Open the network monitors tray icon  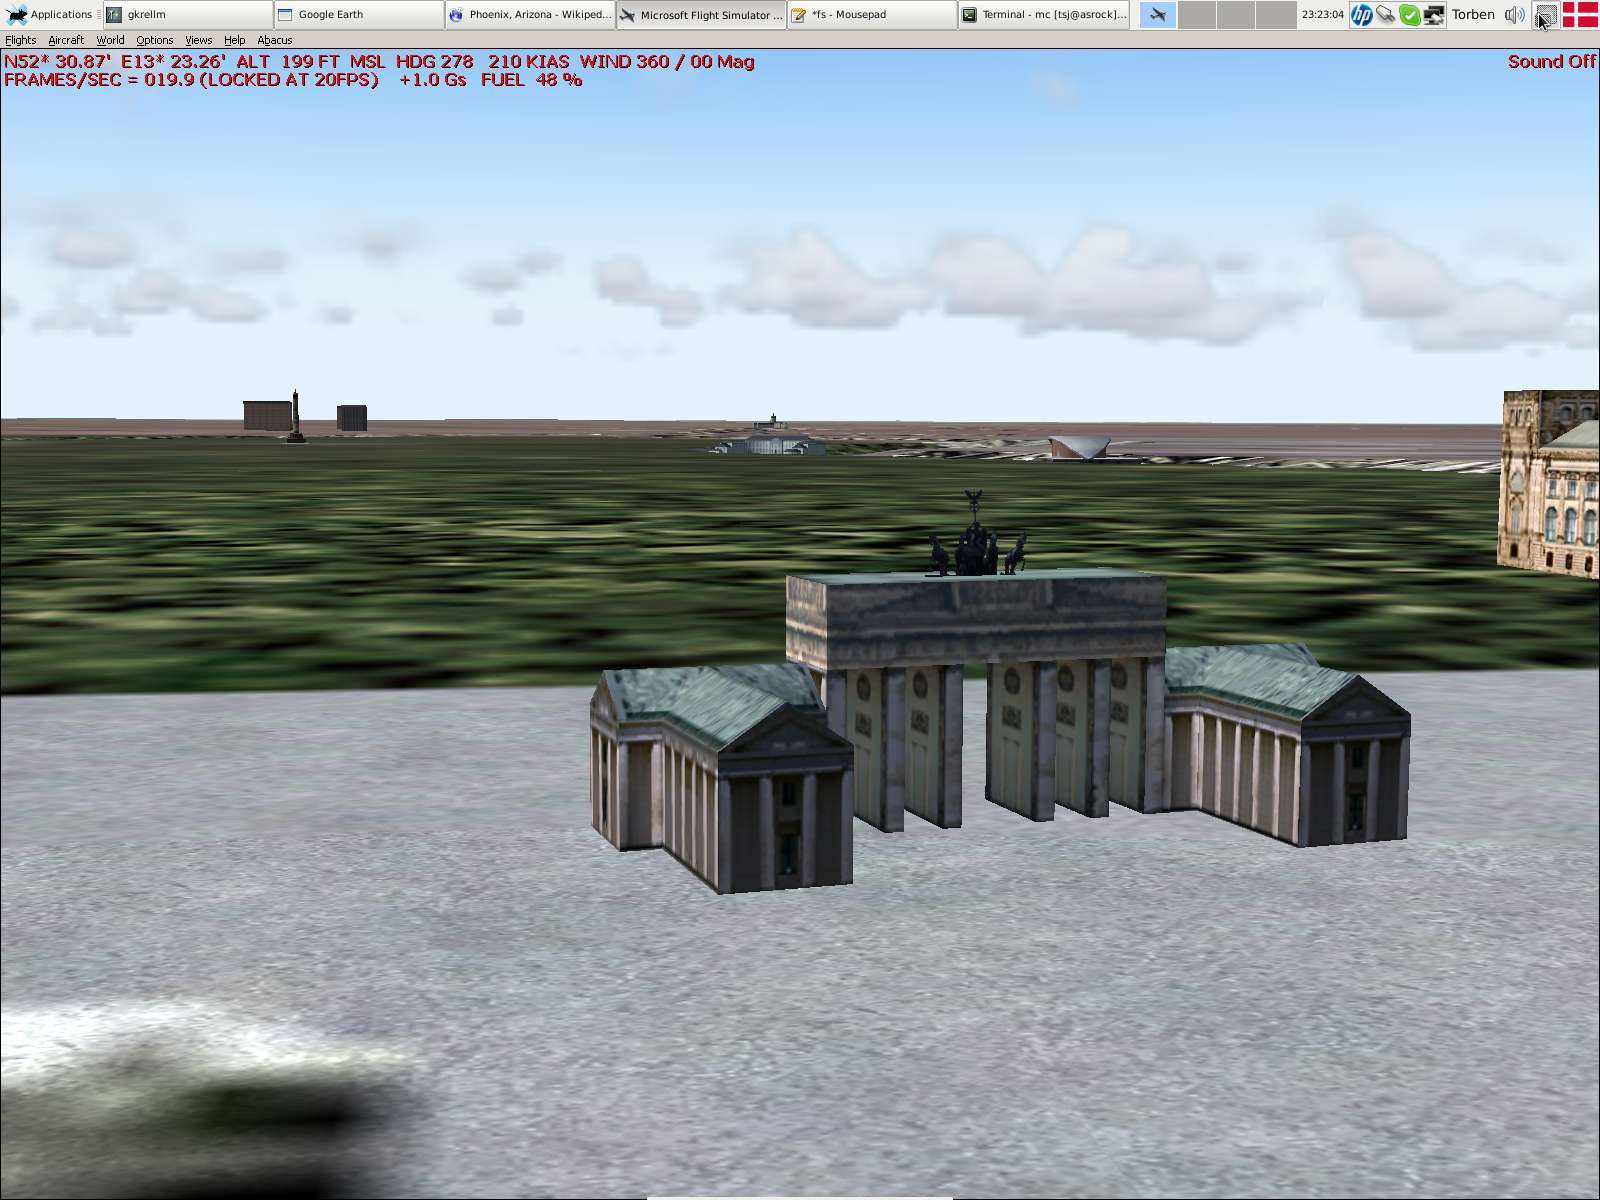pyautogui.click(x=1434, y=15)
